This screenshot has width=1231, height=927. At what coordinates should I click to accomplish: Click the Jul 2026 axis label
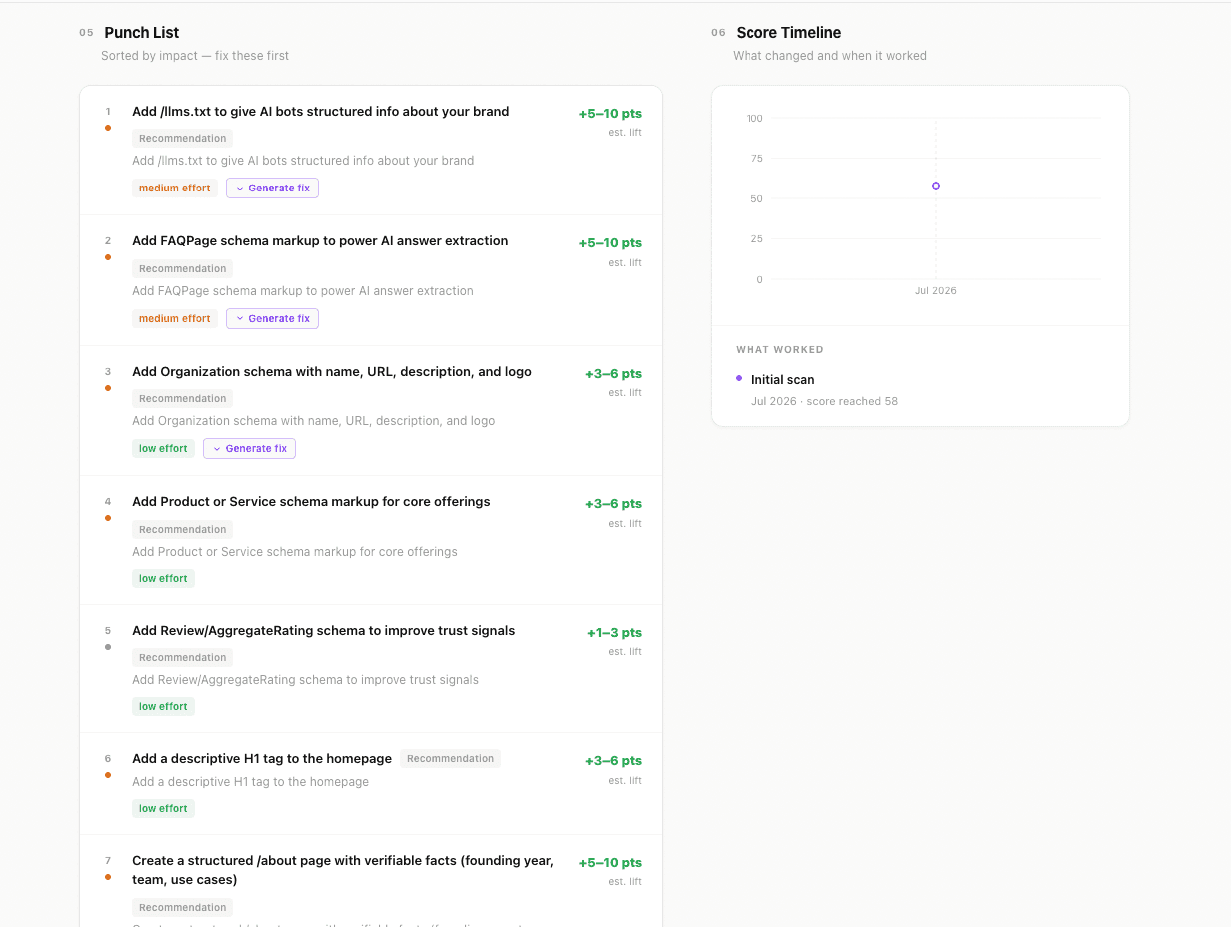click(x=936, y=291)
